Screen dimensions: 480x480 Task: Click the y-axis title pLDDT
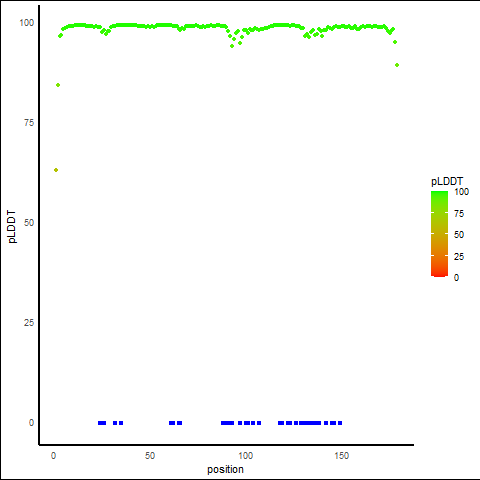pos(12,227)
